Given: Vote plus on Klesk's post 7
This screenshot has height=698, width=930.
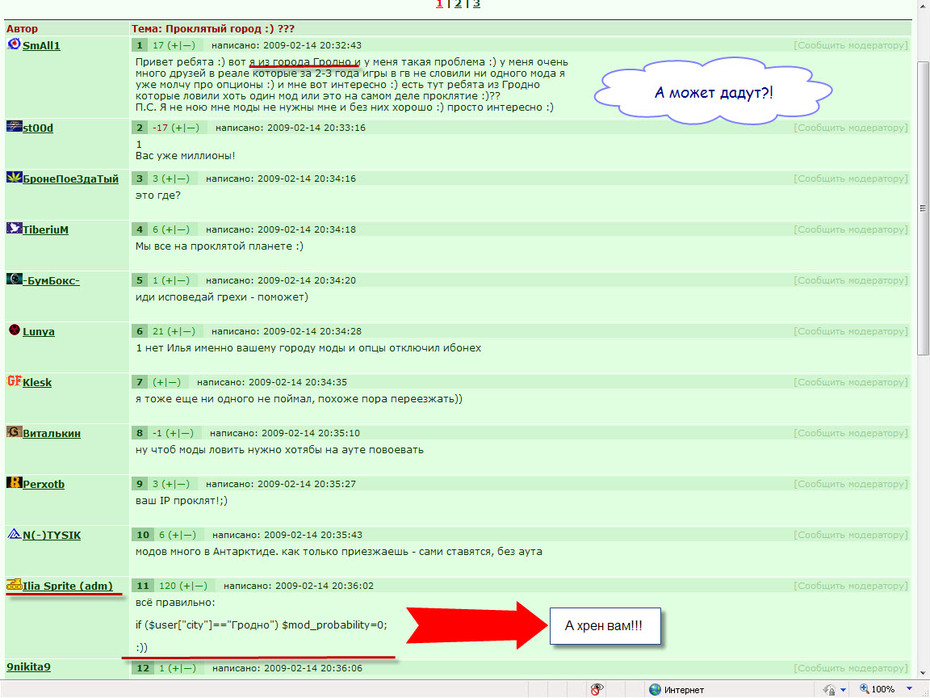Looking at the screenshot, I should 161,383.
